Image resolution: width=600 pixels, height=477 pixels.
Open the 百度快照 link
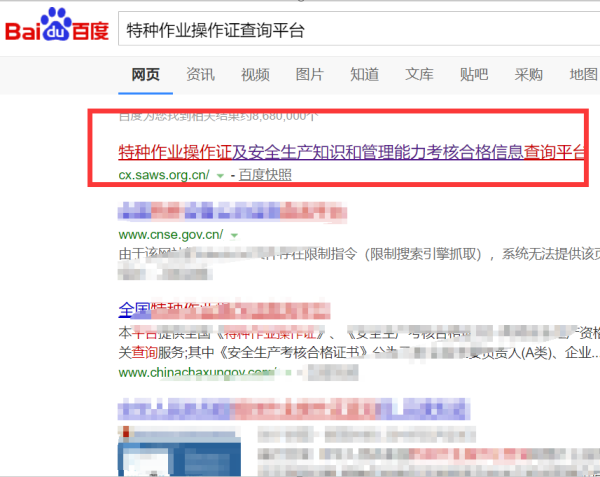265,175
